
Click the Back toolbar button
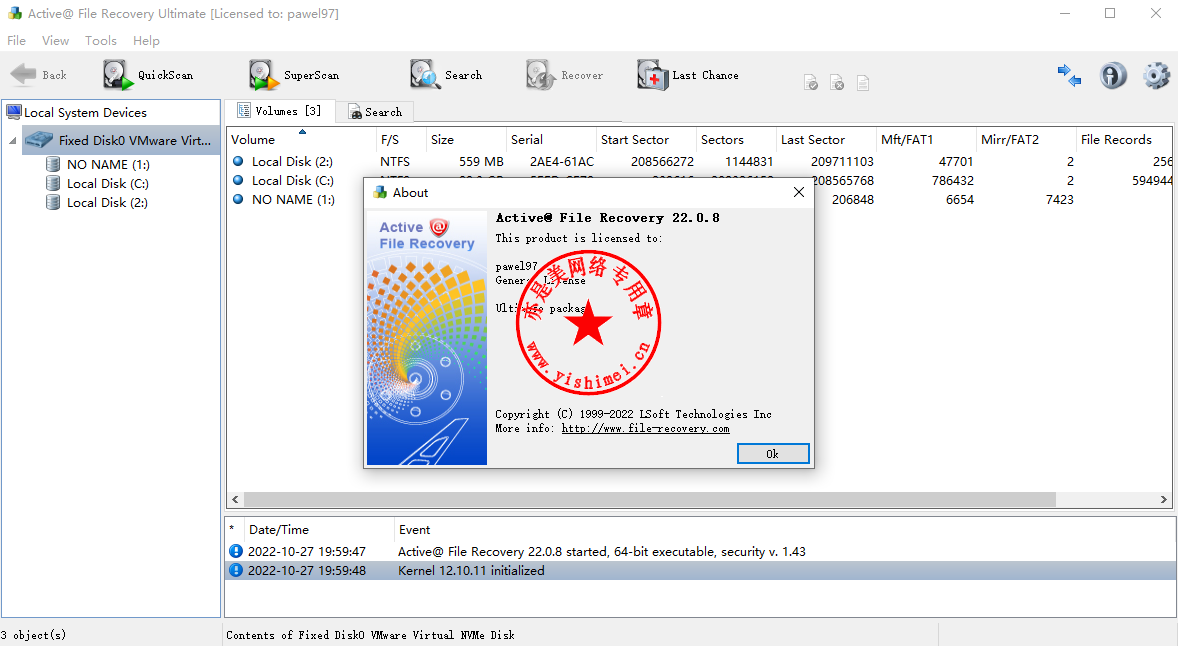pyautogui.click(x=38, y=75)
